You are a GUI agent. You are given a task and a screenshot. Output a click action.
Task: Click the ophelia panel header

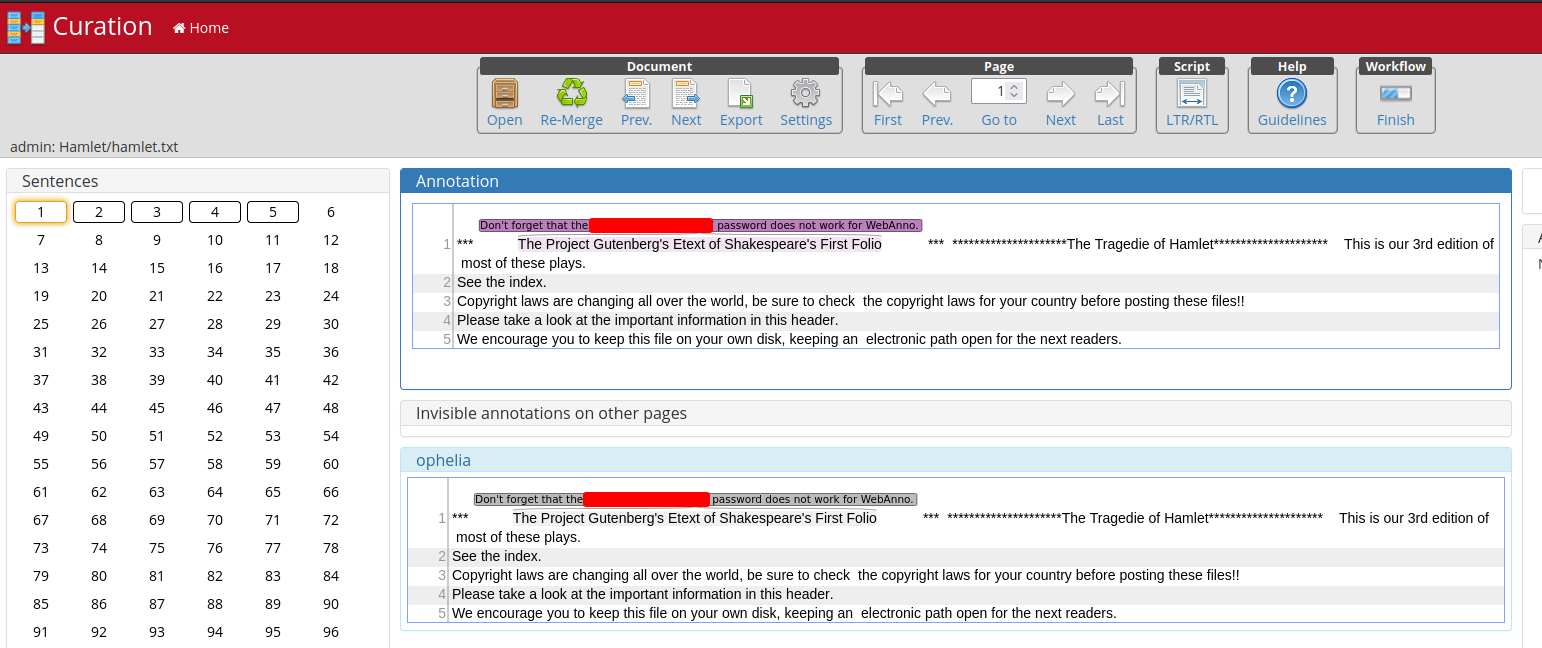click(x=955, y=460)
